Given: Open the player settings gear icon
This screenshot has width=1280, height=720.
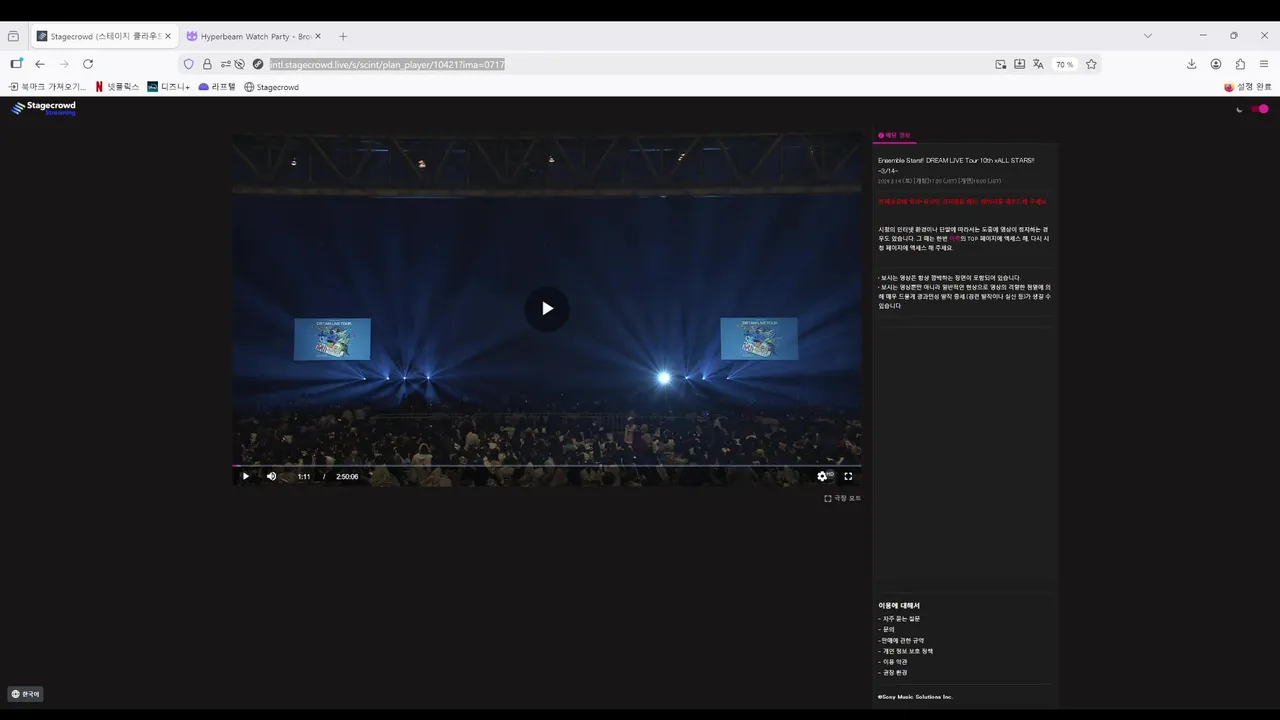Looking at the screenshot, I should coord(822,476).
